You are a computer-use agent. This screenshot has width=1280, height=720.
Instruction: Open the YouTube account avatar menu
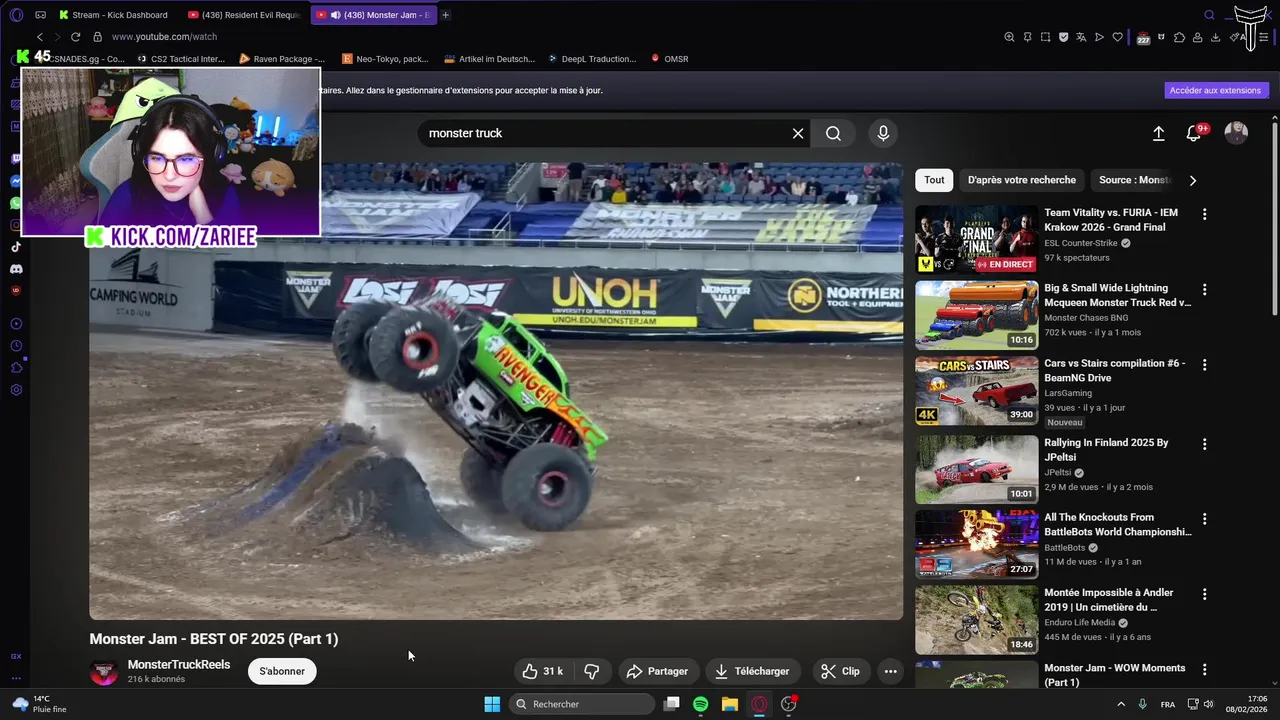[1236, 133]
